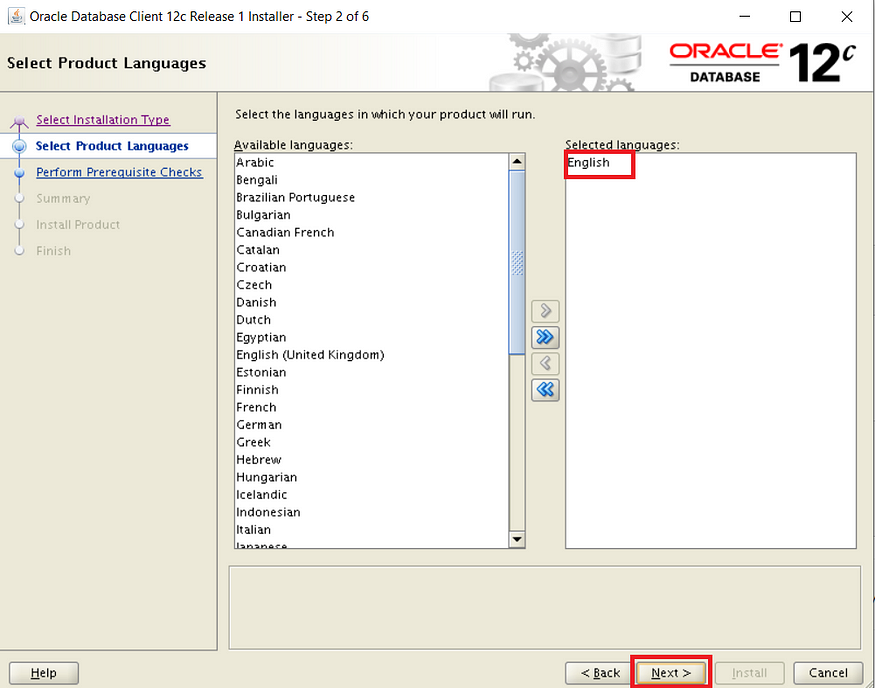Select Bengali in Available languages
The height and width of the screenshot is (688, 875).
tap(372, 180)
